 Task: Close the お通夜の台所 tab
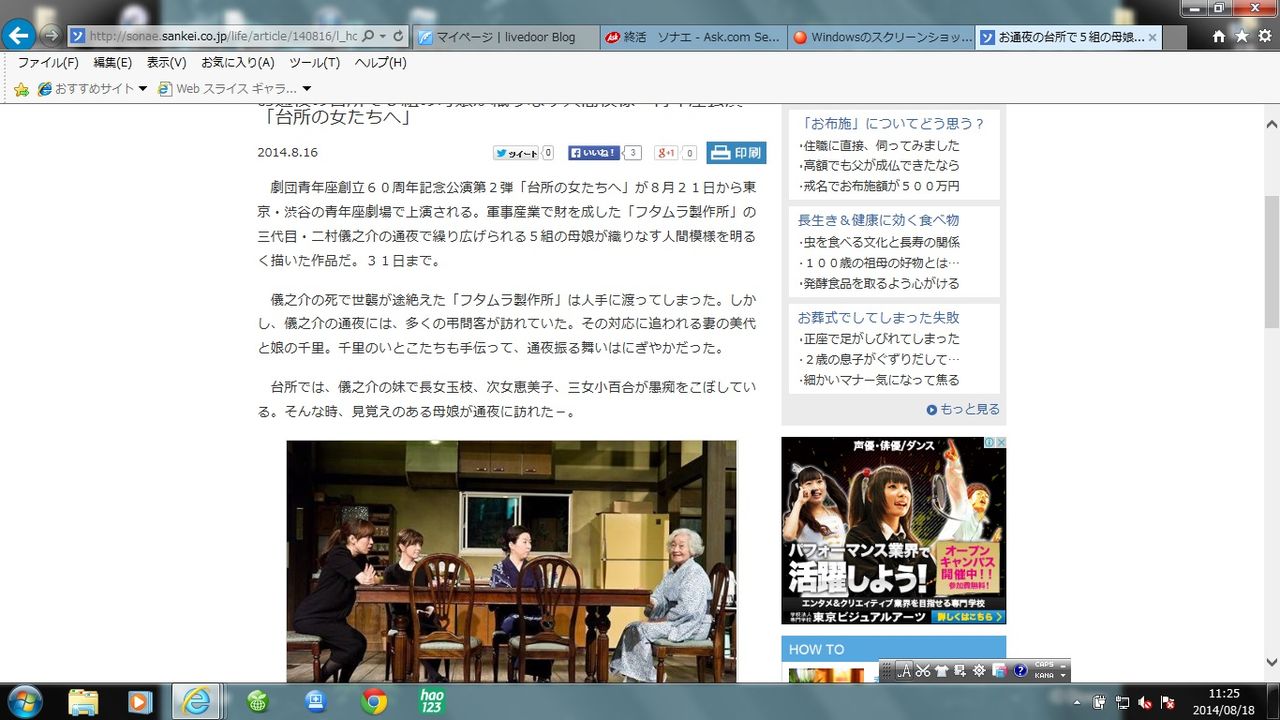tap(1152, 37)
